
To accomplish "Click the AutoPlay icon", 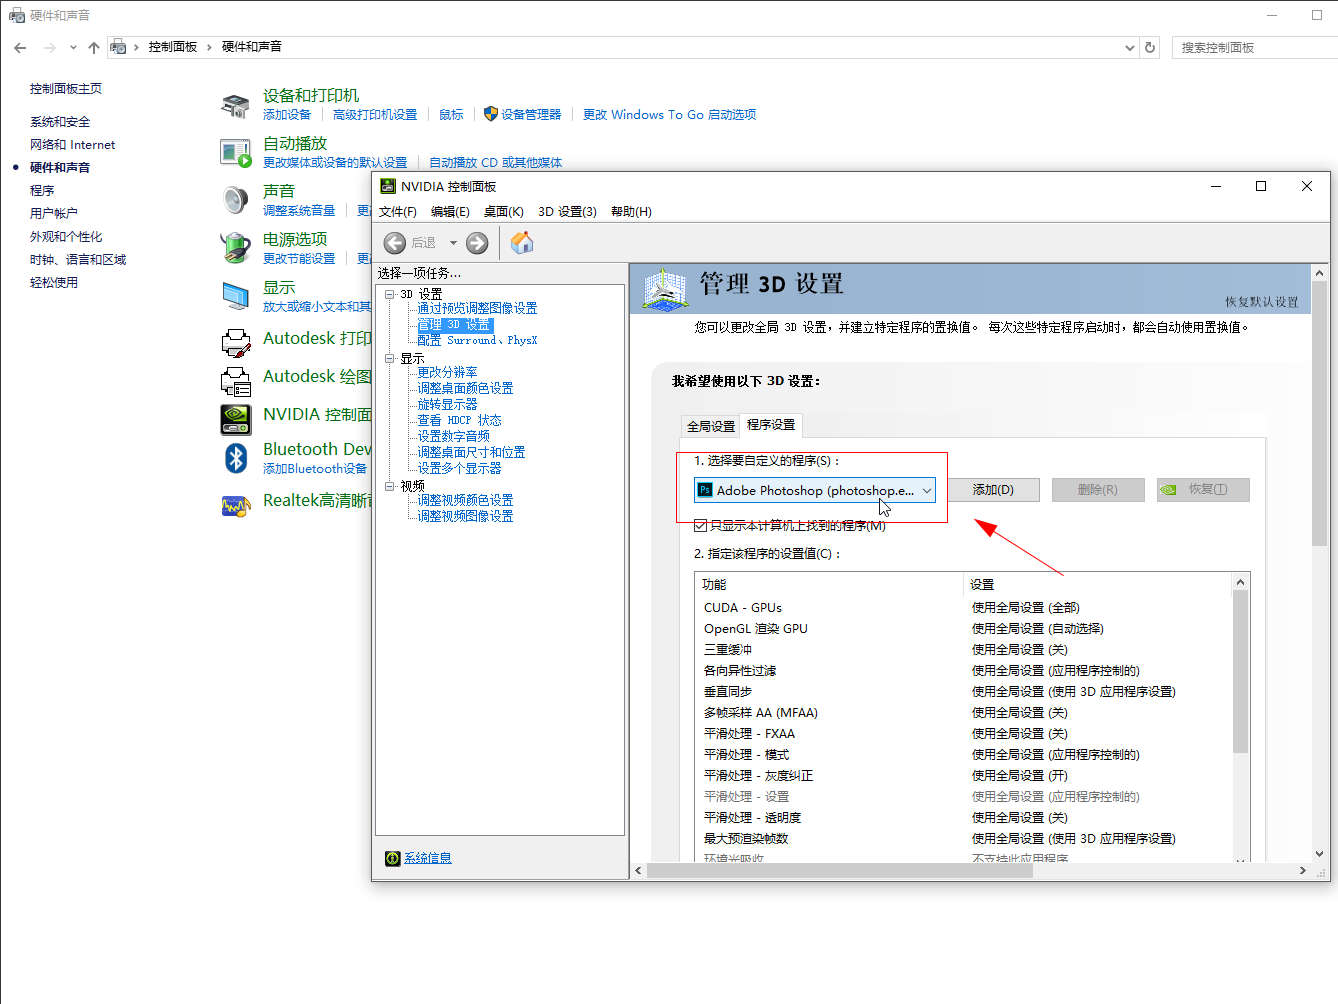I will [x=235, y=153].
